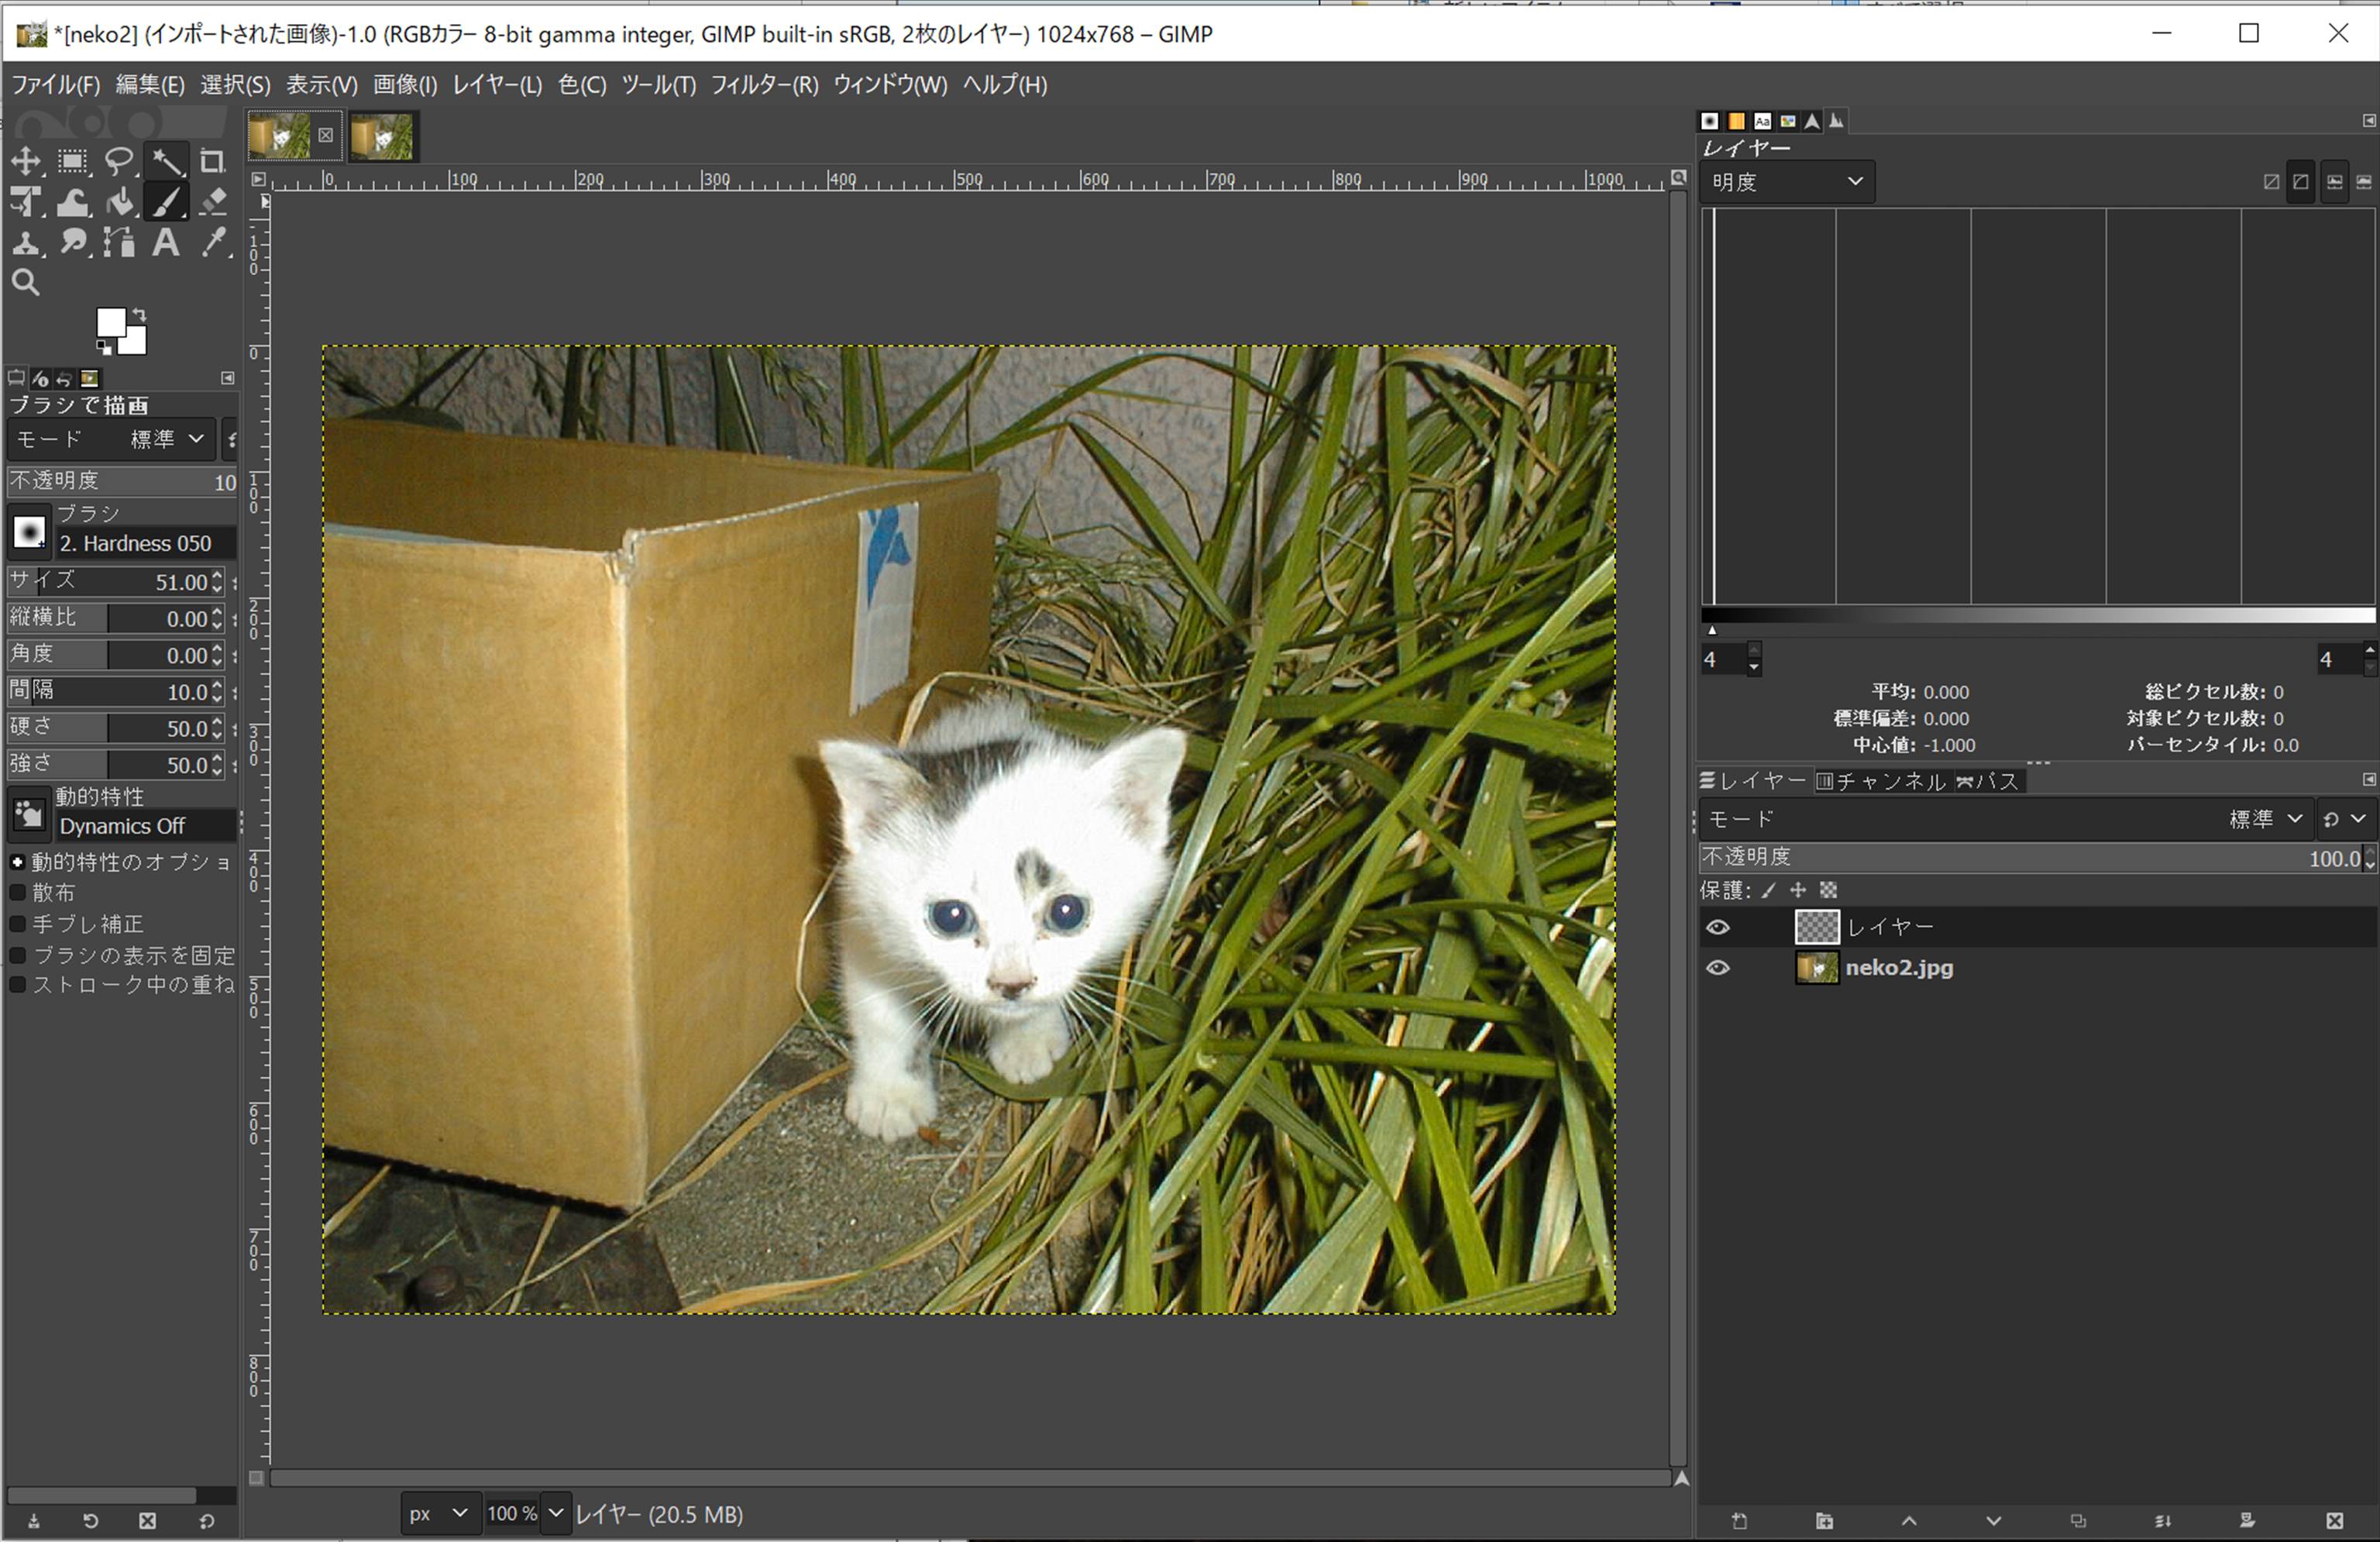Select the Text tool

click(166, 243)
